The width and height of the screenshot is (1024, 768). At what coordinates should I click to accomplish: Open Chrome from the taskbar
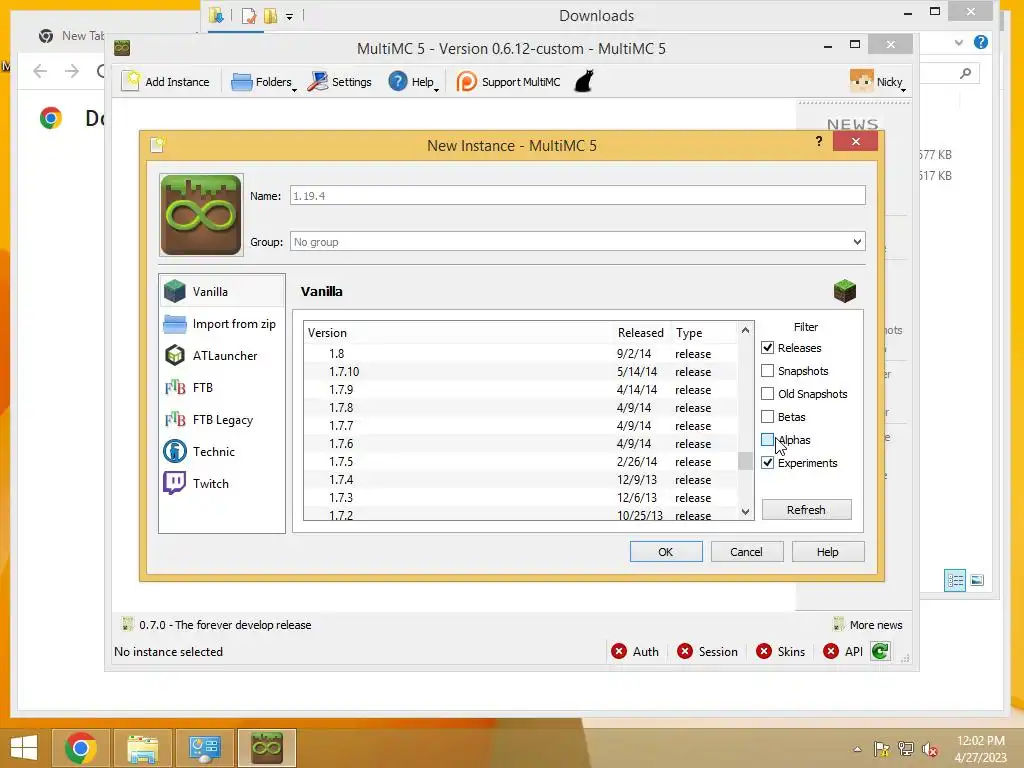(x=81, y=748)
